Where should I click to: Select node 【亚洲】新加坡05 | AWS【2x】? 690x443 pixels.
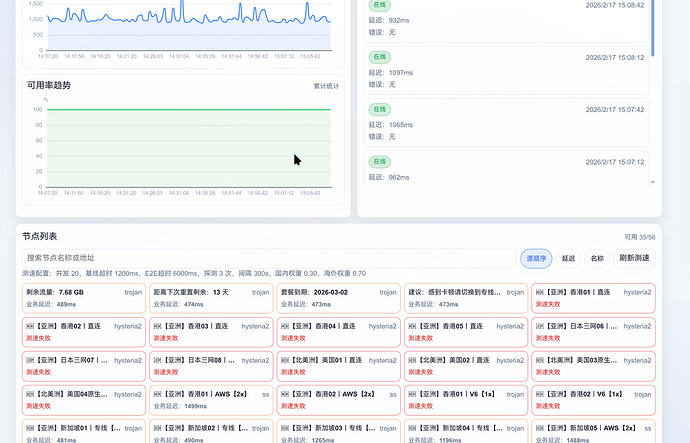tap(593, 432)
